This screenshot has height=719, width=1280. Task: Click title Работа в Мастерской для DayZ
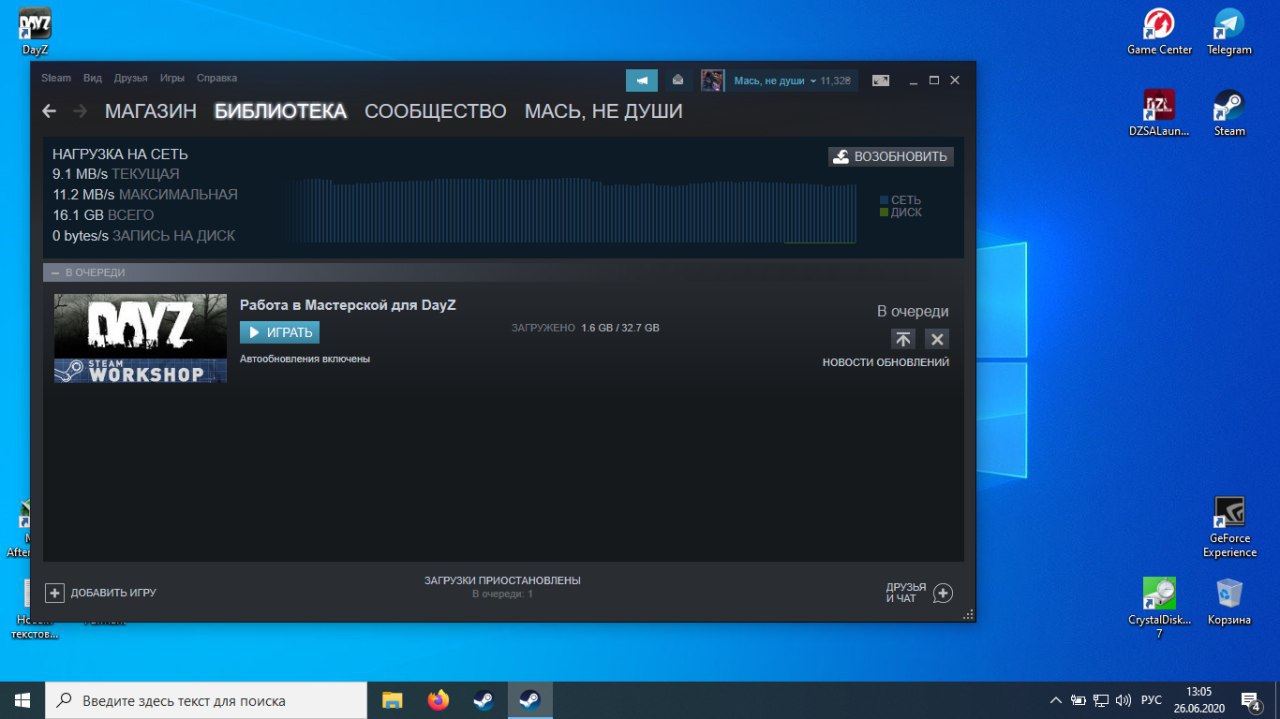pos(348,305)
